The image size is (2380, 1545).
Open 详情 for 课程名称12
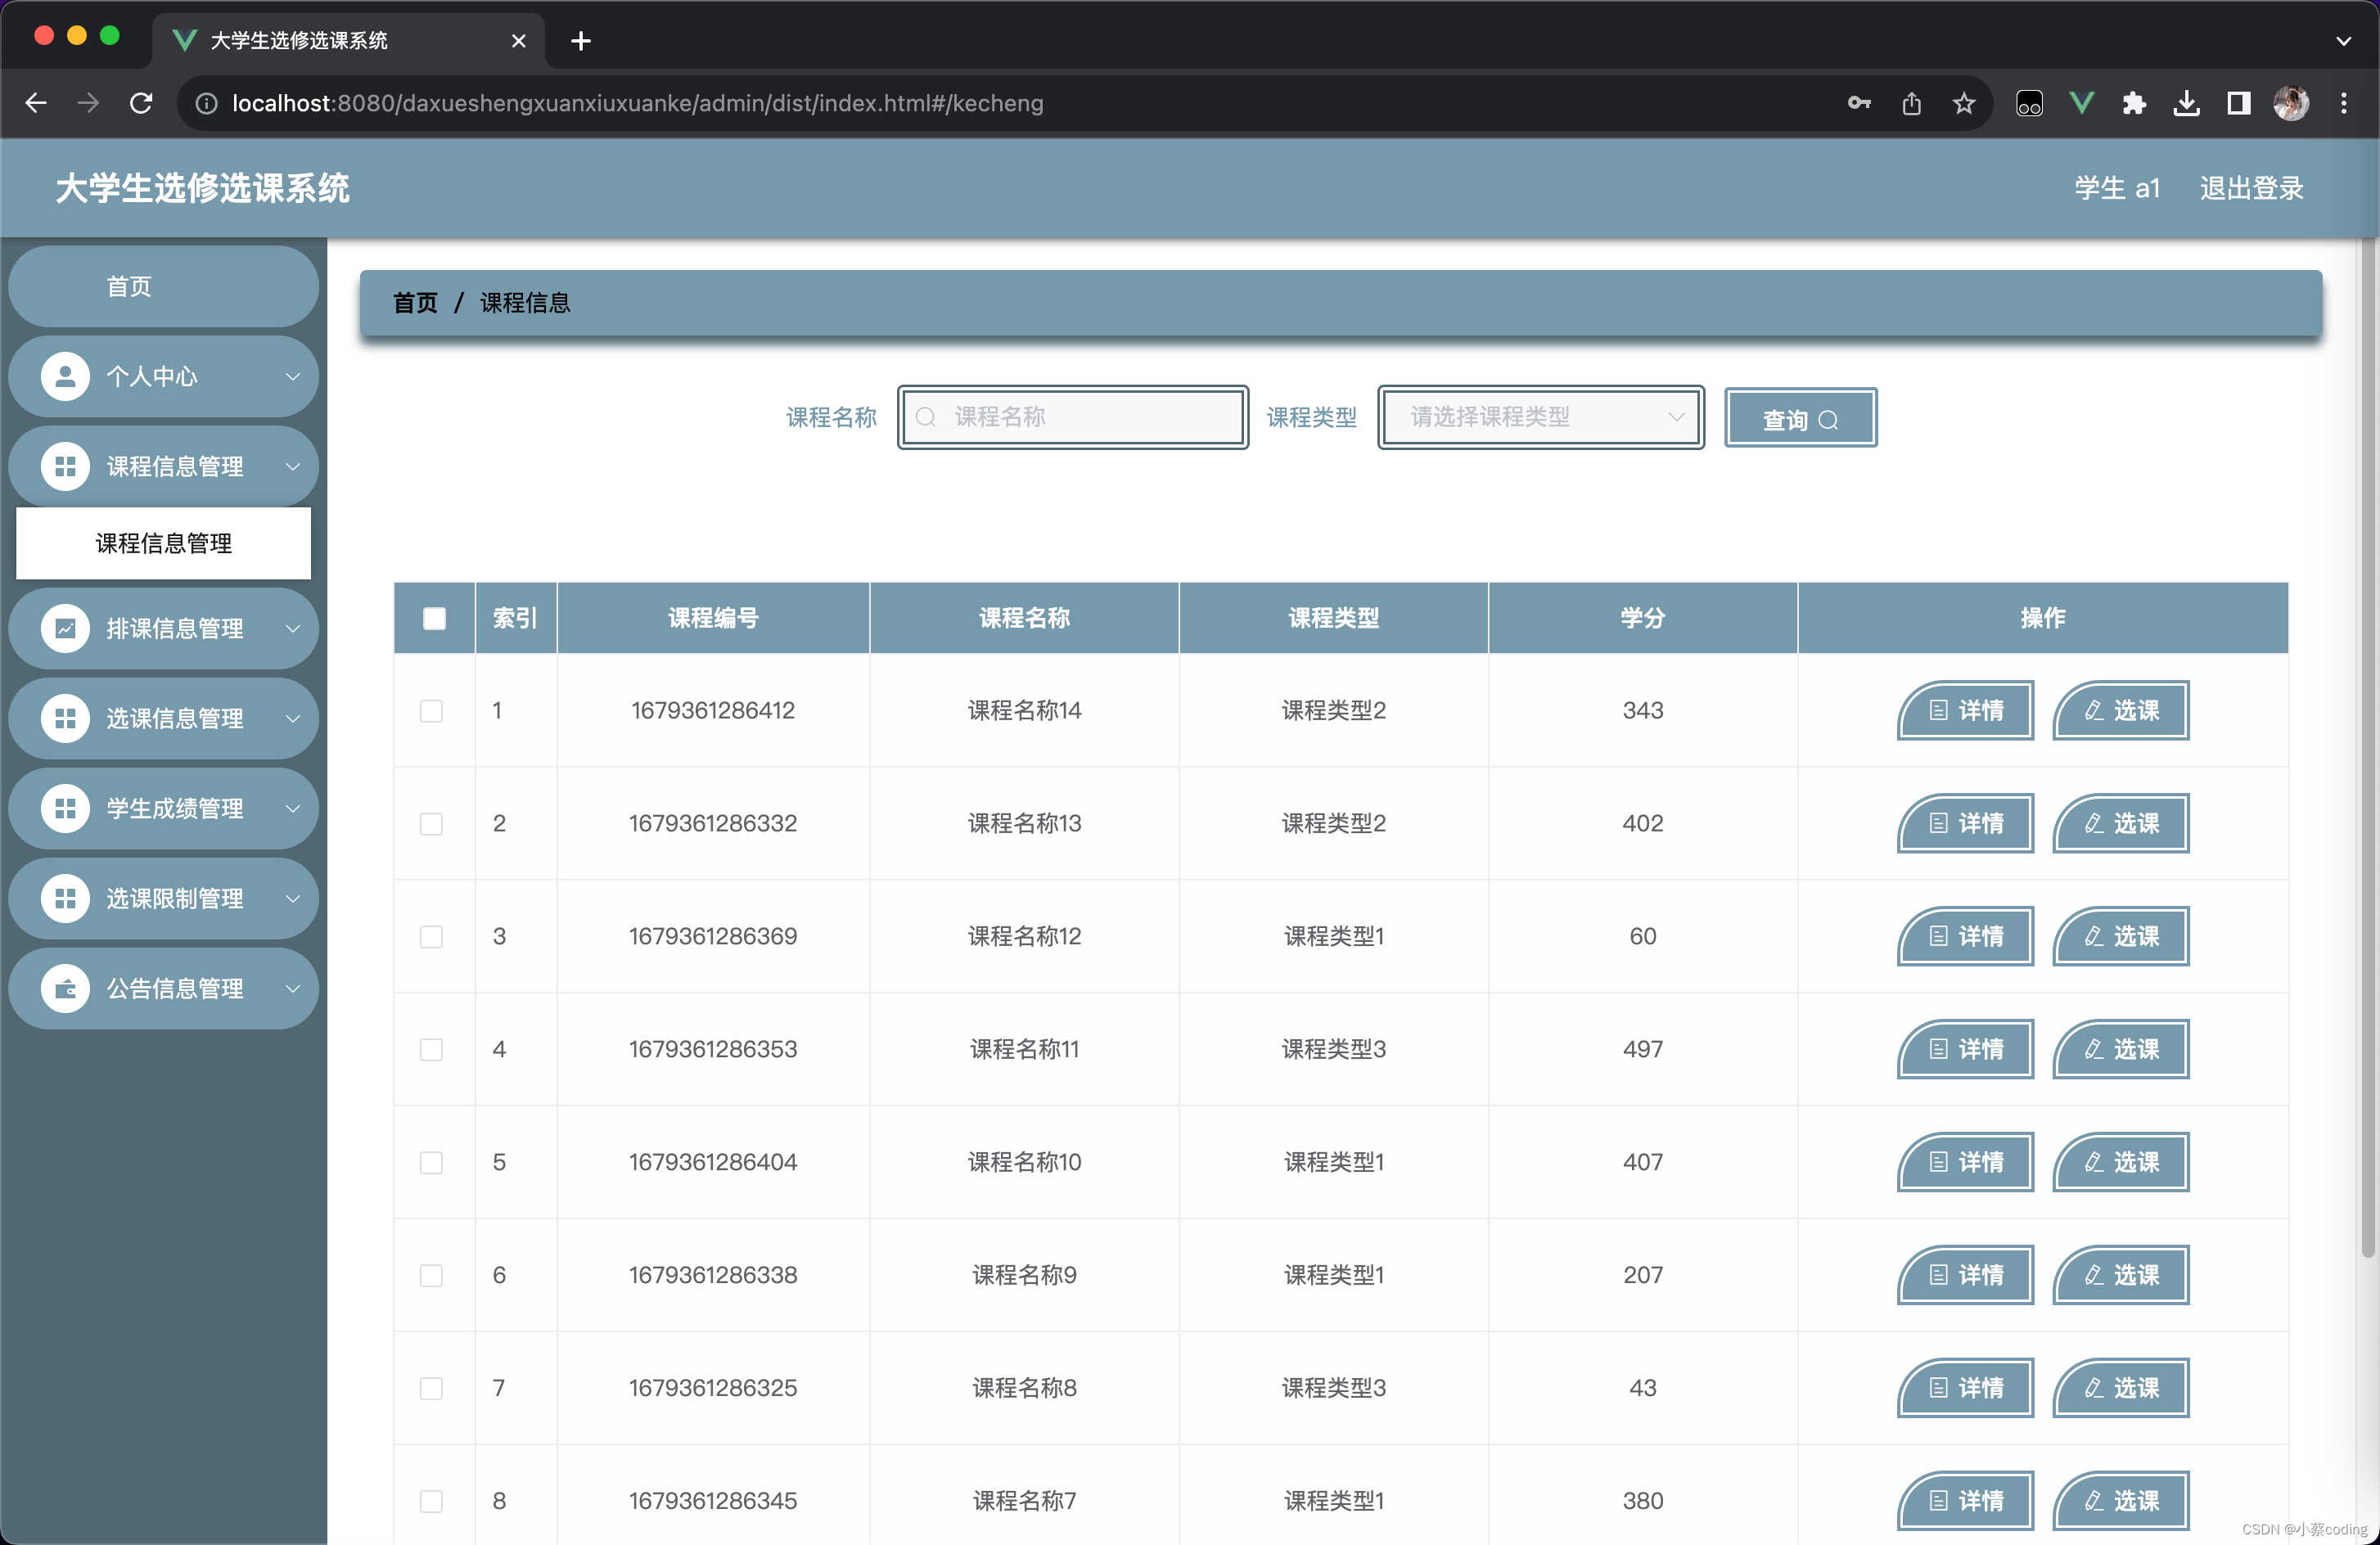1965,937
